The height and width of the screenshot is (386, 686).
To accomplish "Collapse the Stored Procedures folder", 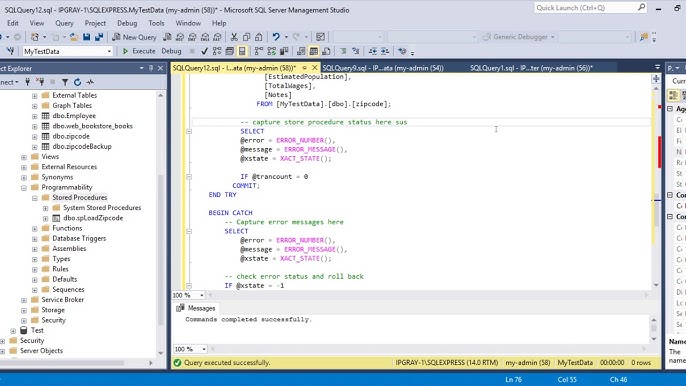I will click(35, 198).
